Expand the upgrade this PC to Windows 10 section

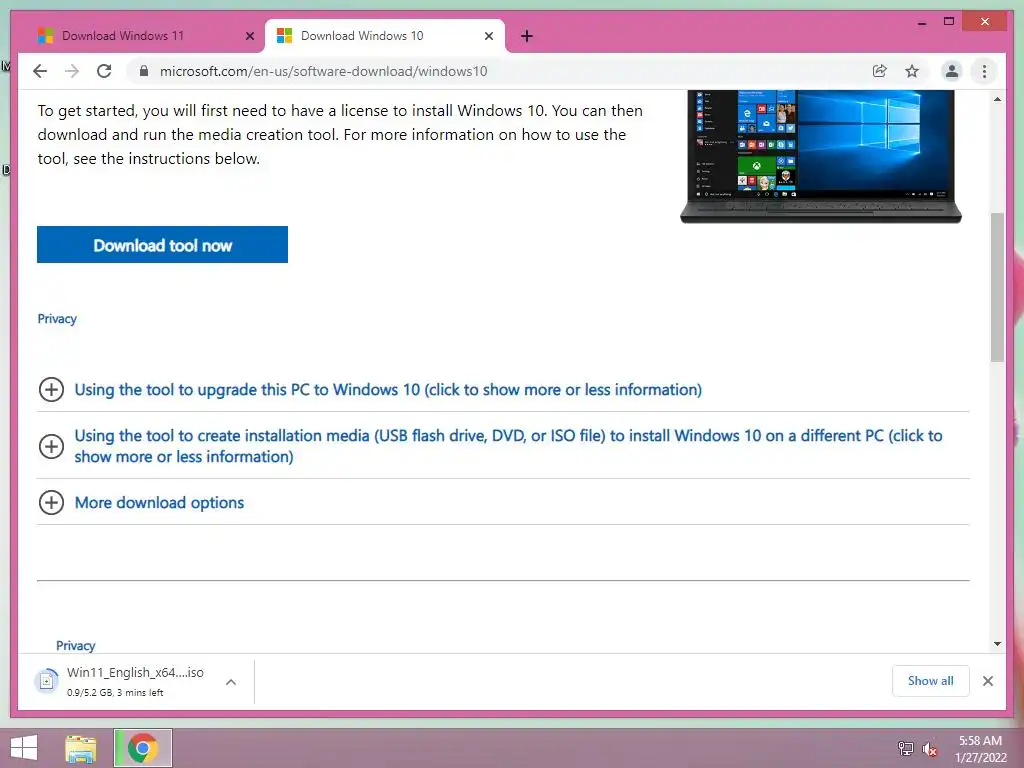[388, 390]
